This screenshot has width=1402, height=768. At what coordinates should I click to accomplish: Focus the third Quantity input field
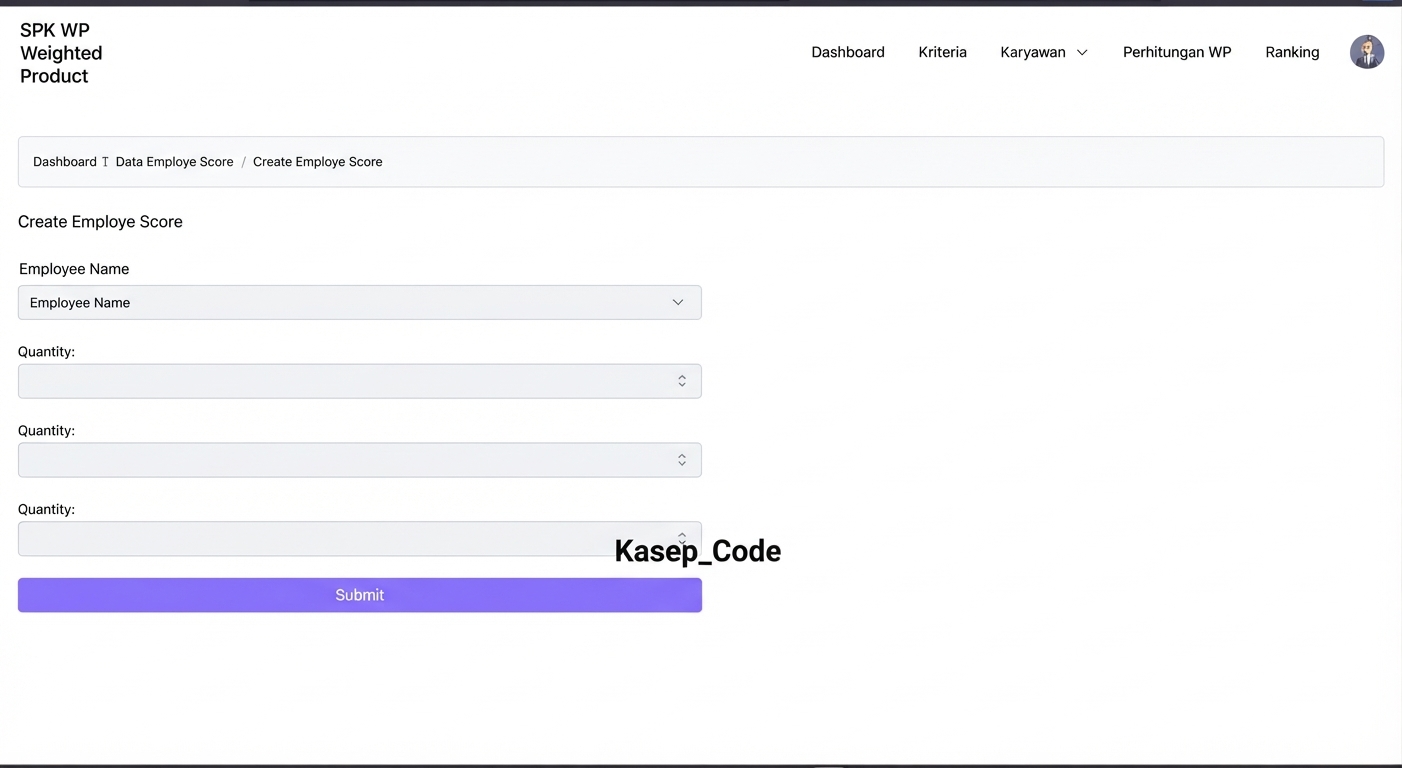pyautogui.click(x=360, y=539)
